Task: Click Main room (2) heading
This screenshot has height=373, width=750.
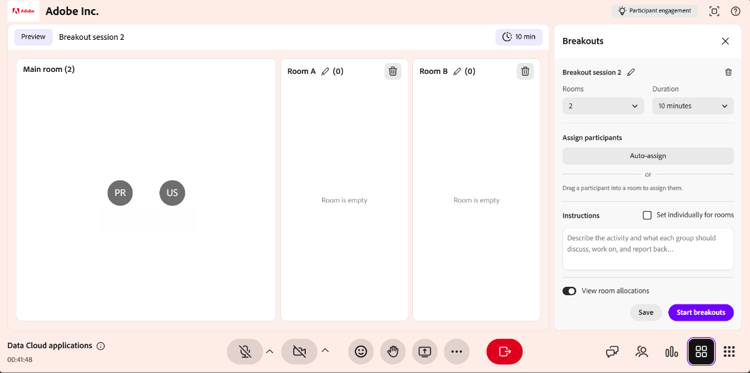Action: [x=49, y=69]
